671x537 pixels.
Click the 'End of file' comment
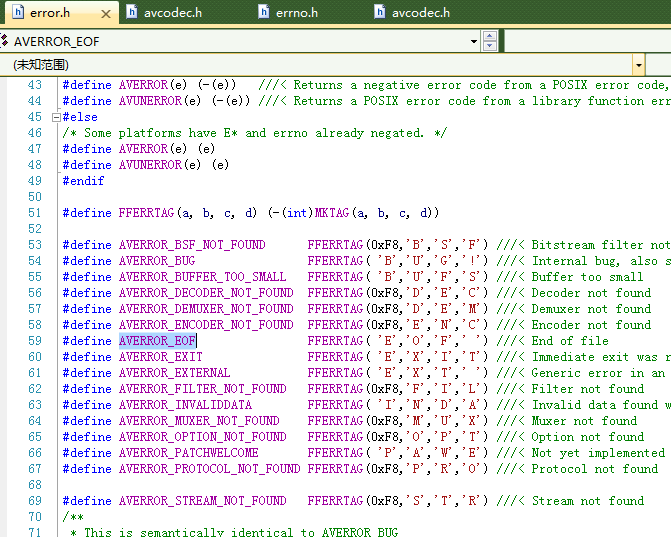570,341
